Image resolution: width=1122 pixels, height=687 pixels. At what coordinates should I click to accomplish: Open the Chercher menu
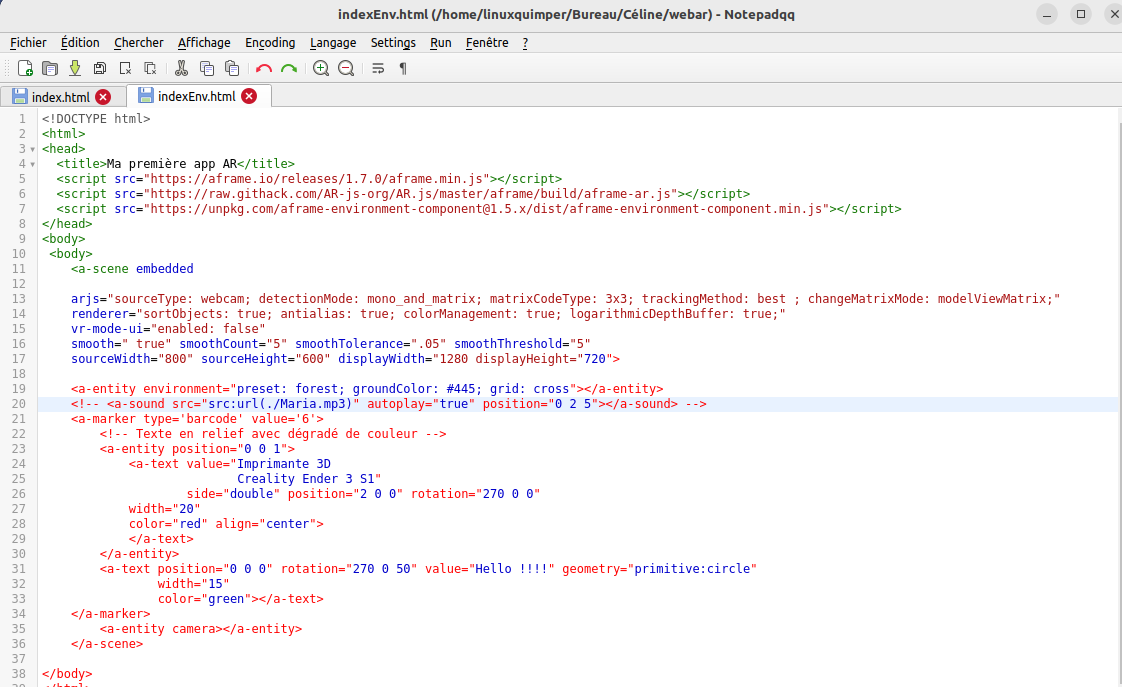[x=139, y=43]
